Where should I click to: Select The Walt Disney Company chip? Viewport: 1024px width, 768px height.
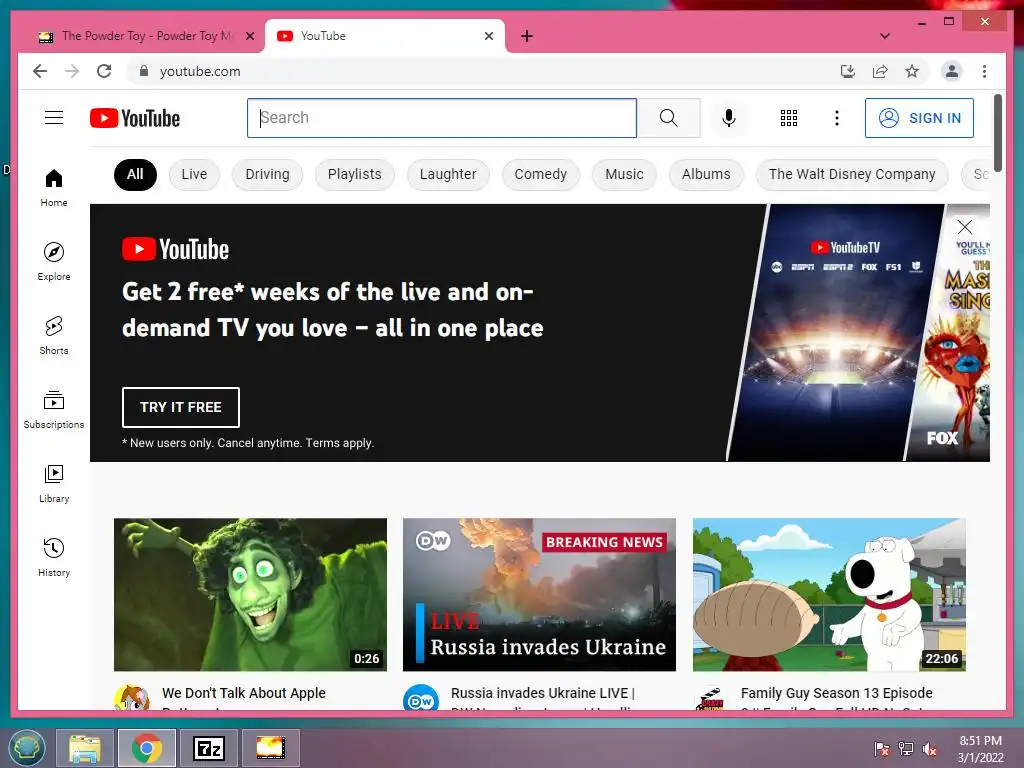click(x=852, y=174)
